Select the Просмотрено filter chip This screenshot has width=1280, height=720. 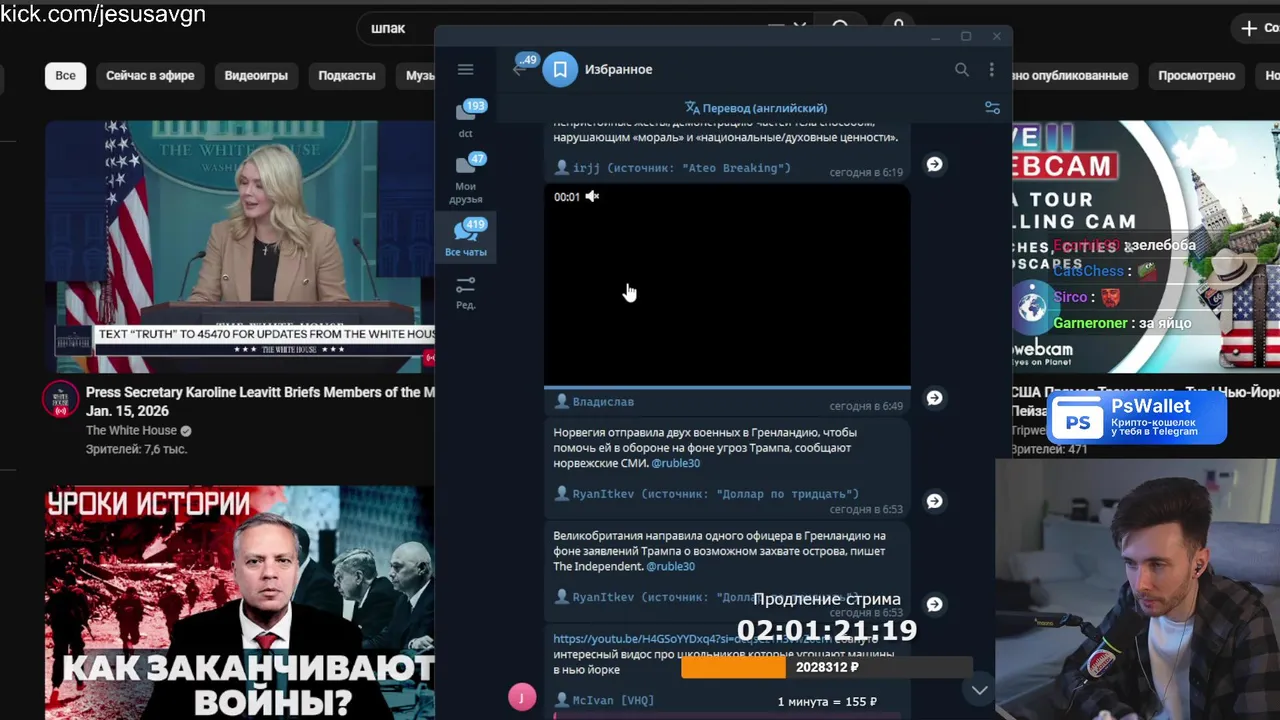1196,75
